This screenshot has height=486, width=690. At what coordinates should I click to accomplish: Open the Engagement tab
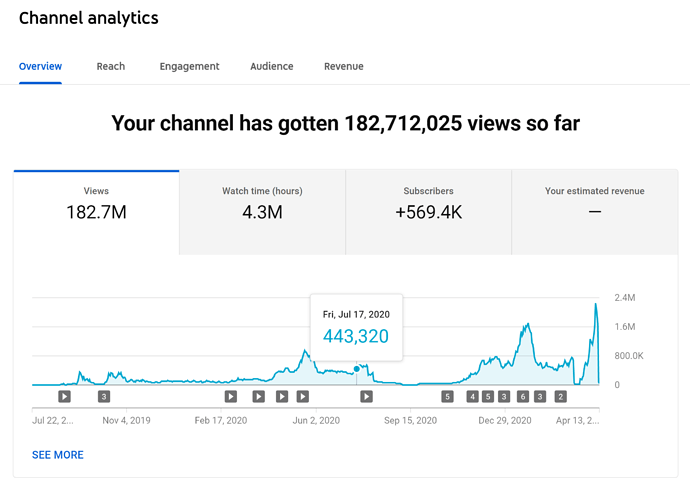coord(189,67)
